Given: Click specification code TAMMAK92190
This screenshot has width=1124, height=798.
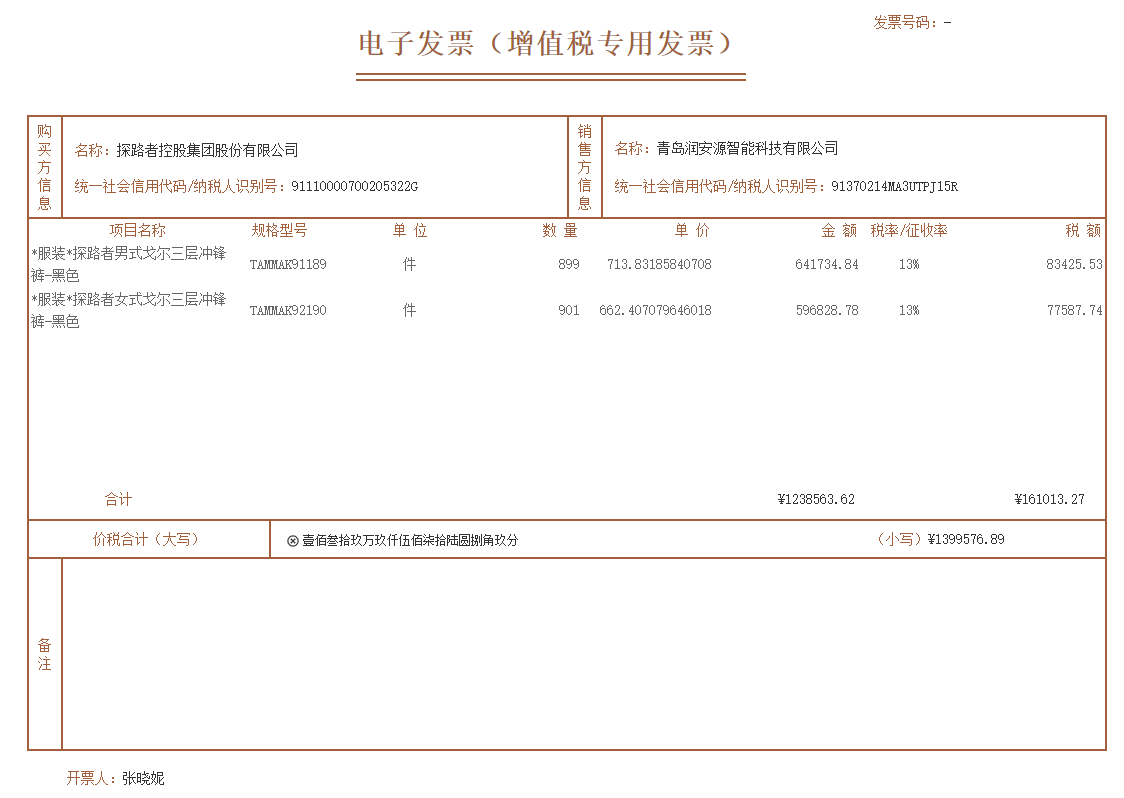Looking at the screenshot, I should click(288, 311).
